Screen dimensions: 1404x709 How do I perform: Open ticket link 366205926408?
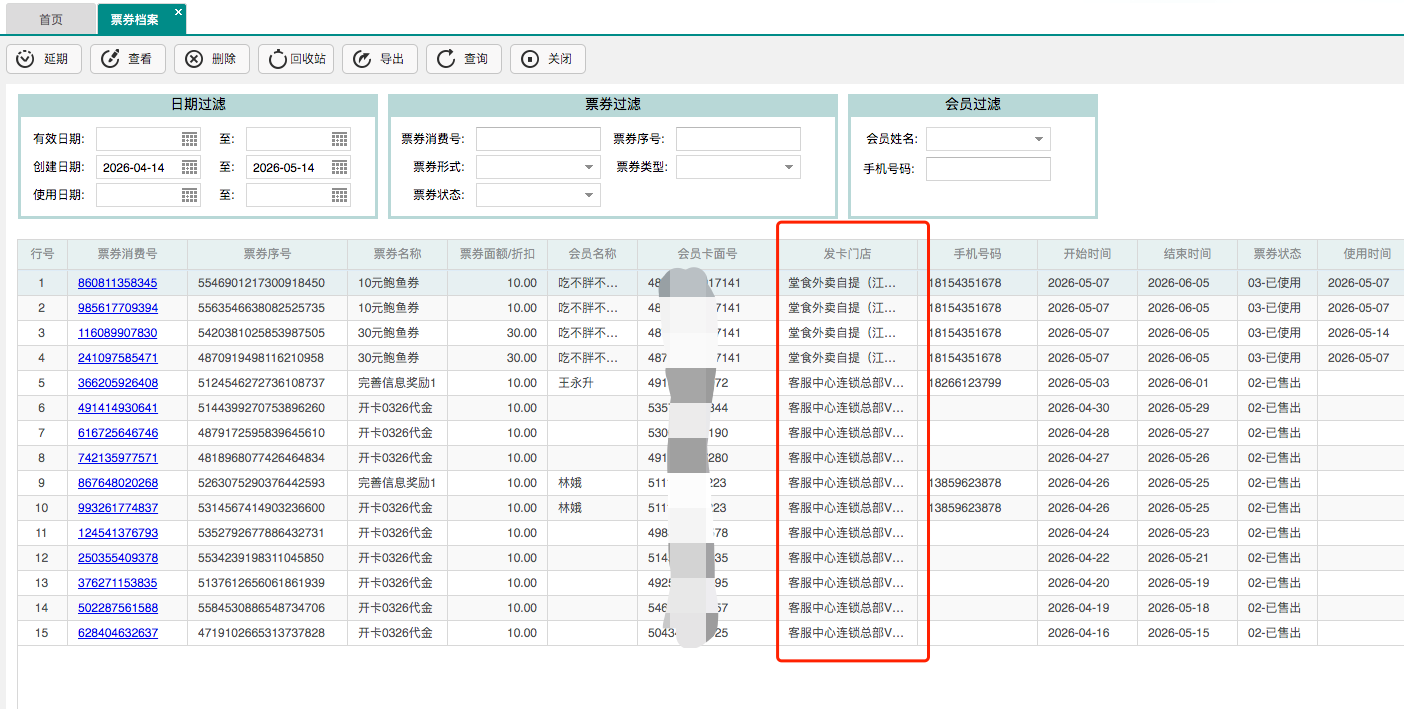click(x=118, y=383)
